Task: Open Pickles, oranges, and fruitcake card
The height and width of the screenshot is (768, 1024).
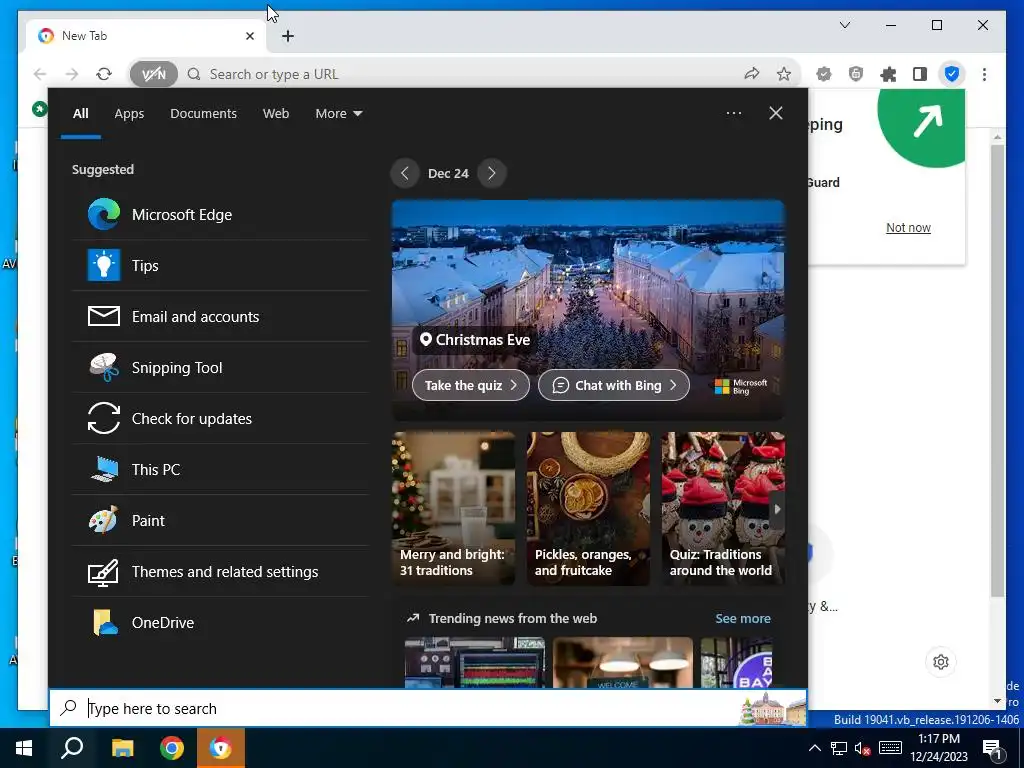Action: pyautogui.click(x=588, y=509)
